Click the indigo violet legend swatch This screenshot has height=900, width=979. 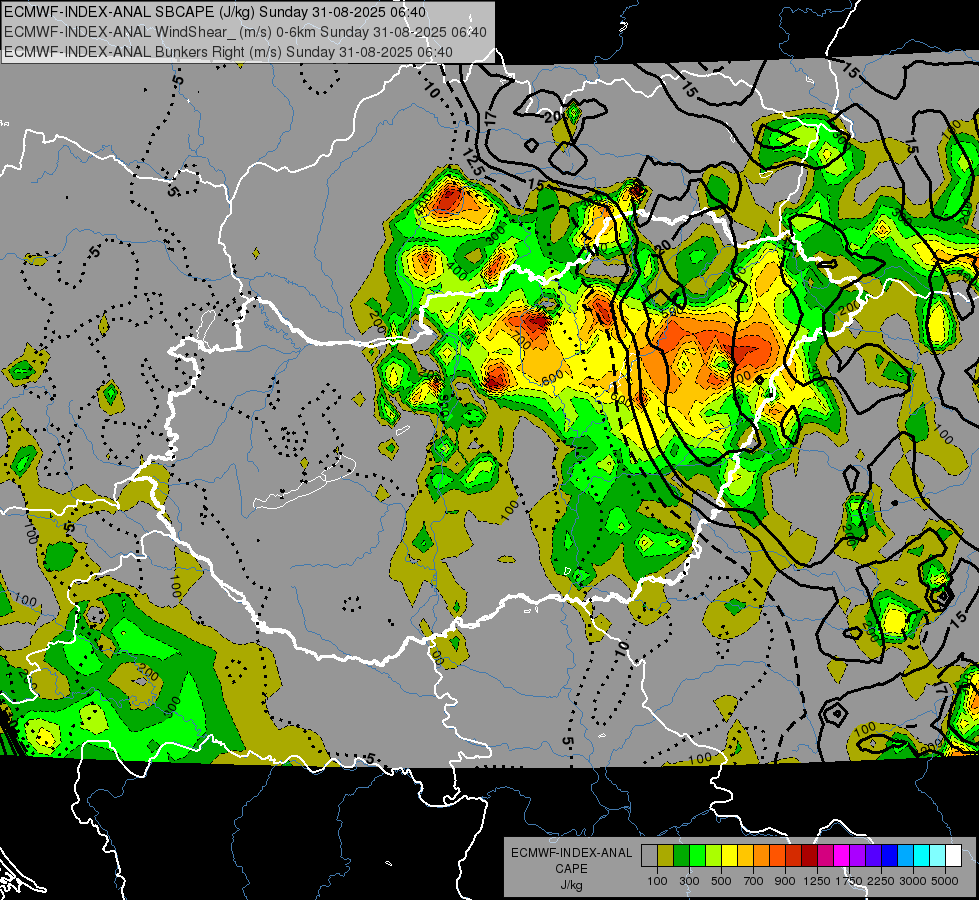(874, 855)
